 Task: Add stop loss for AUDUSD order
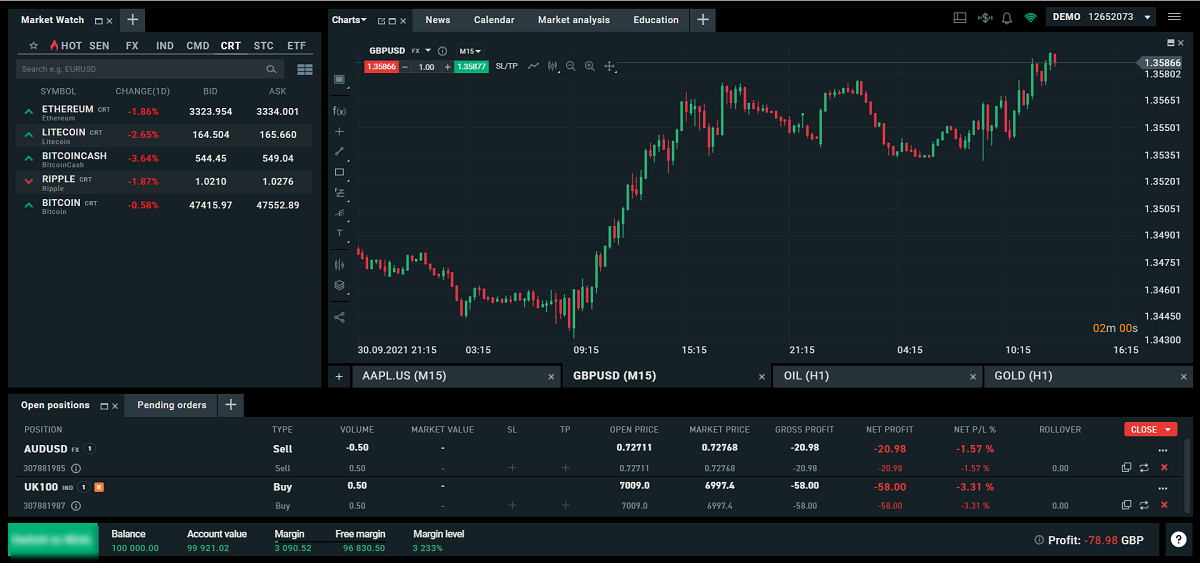[x=512, y=468]
